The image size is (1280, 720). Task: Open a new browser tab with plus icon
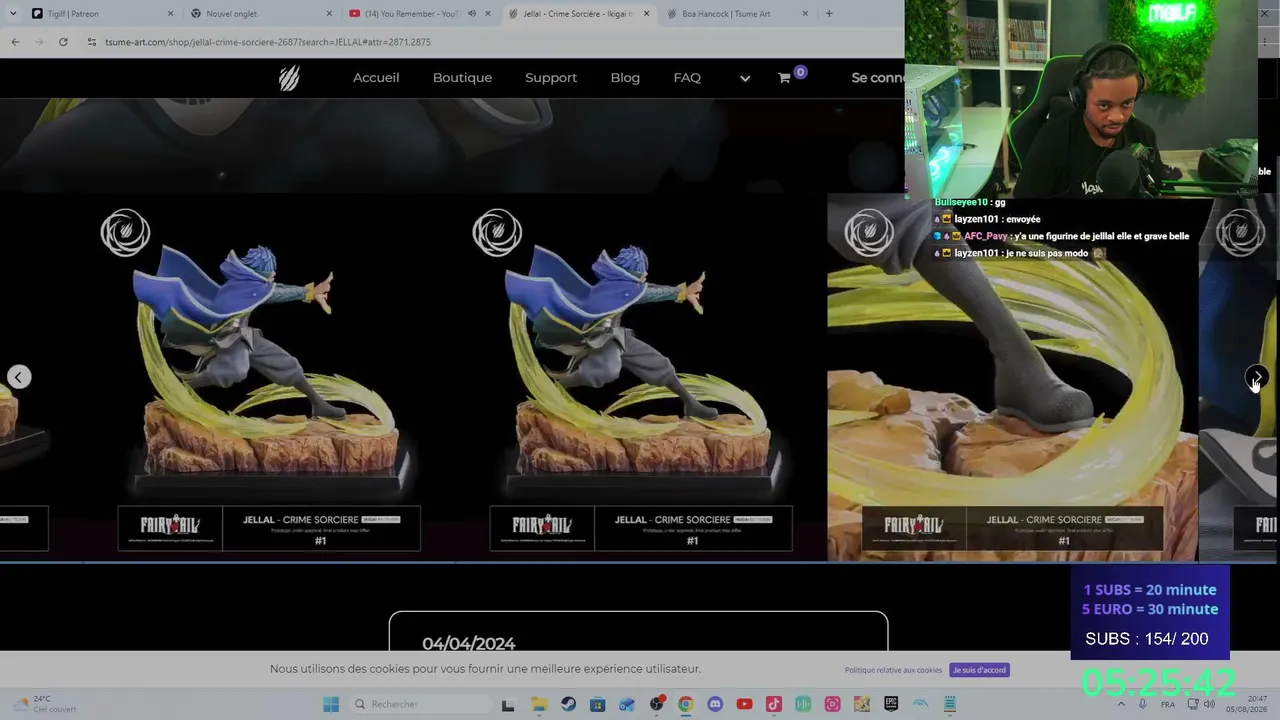828,14
